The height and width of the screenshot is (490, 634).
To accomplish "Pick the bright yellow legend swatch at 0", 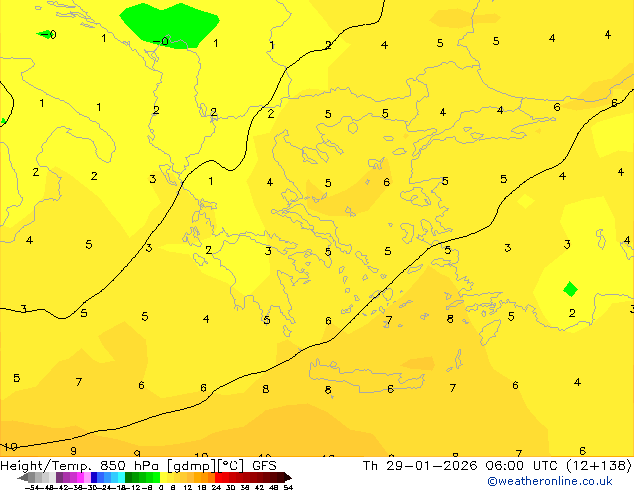I will (163, 477).
